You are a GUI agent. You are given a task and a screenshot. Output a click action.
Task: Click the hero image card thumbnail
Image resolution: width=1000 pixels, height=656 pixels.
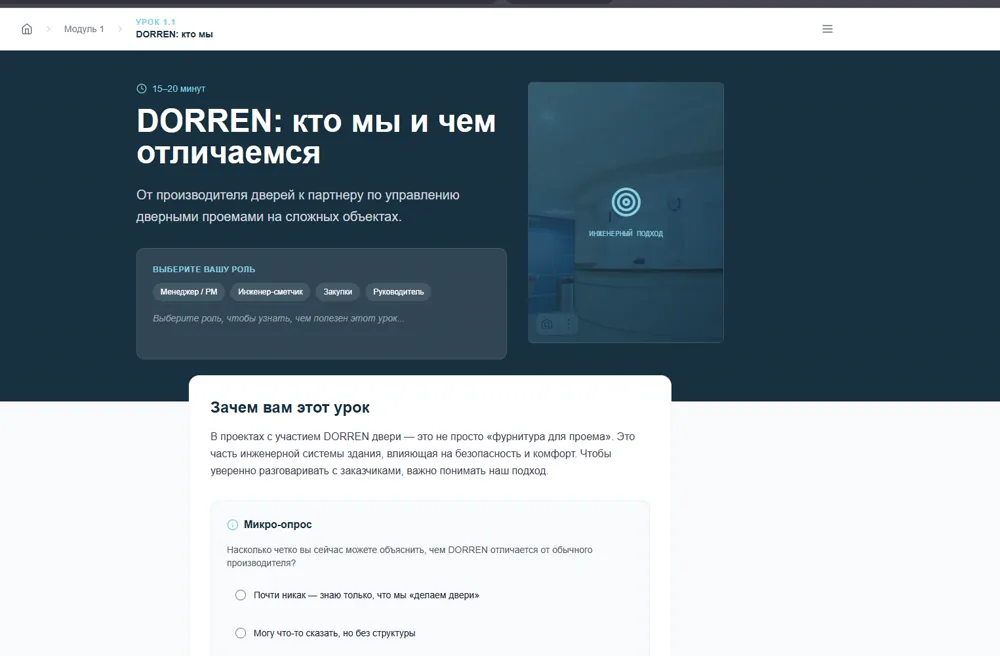tap(626, 212)
